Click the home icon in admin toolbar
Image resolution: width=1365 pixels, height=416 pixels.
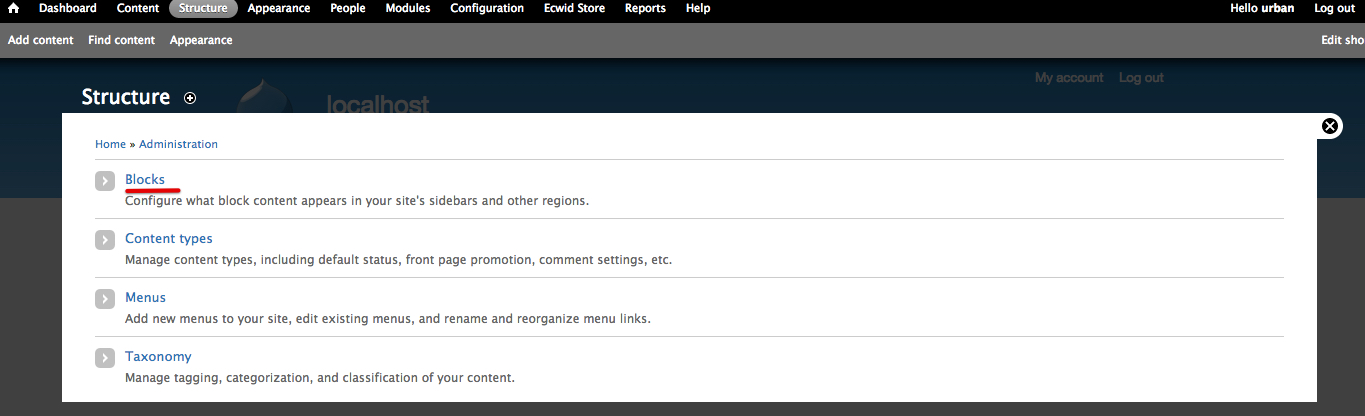(x=14, y=8)
